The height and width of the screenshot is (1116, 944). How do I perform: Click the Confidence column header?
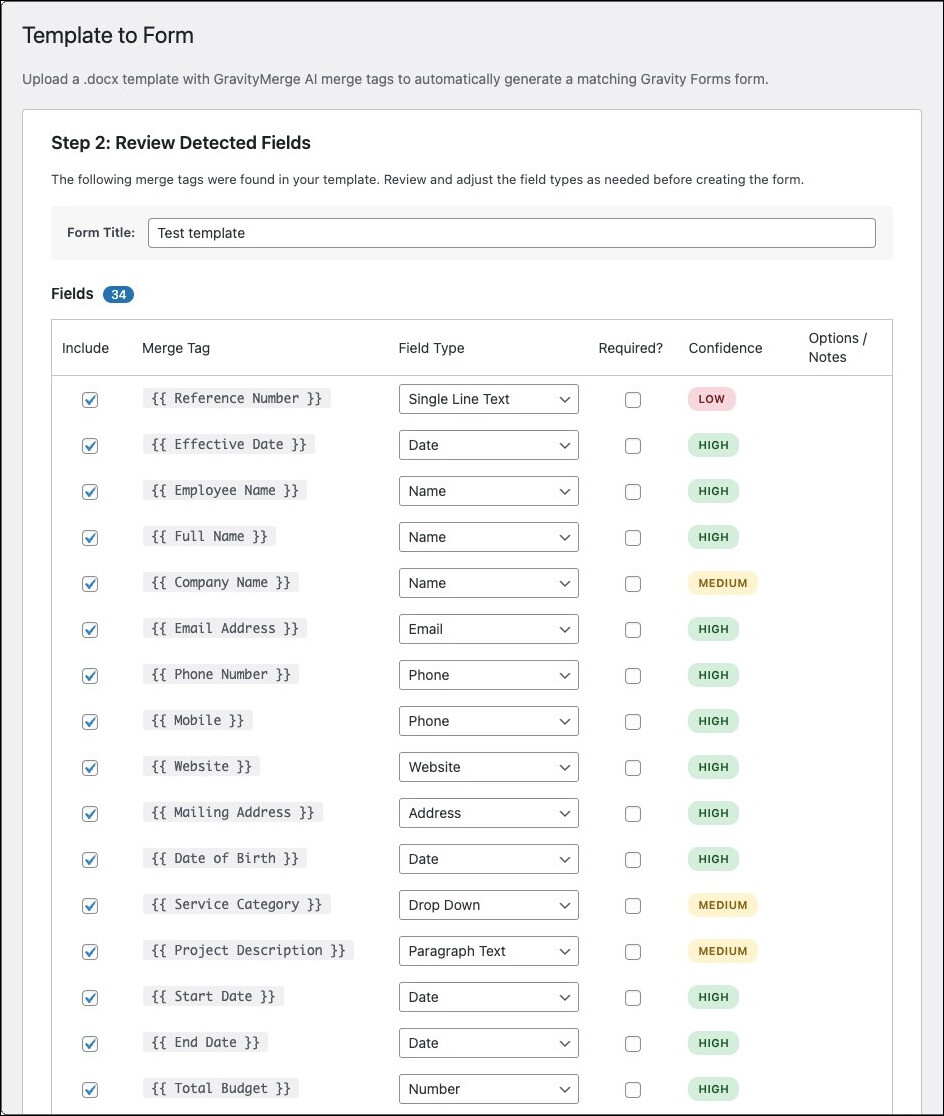tap(725, 348)
